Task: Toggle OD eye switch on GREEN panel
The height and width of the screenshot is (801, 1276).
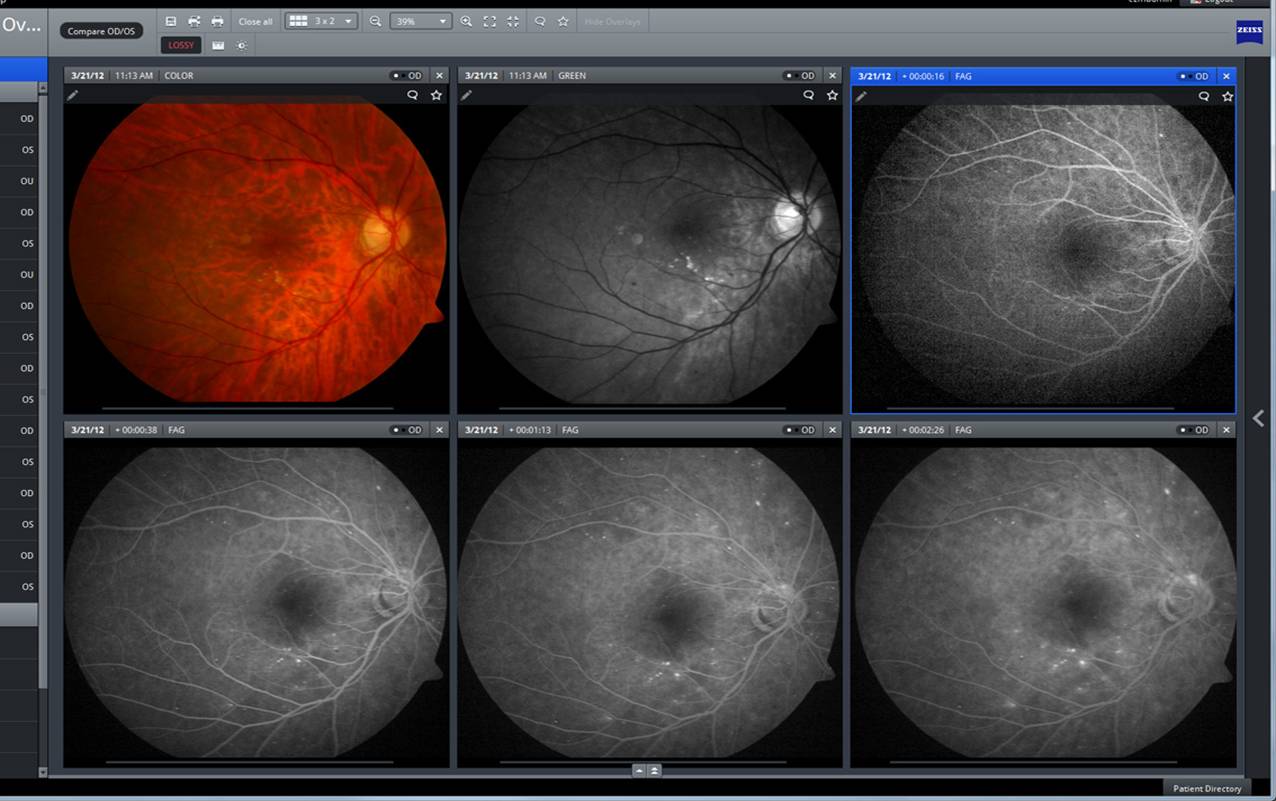Action: 801,76
